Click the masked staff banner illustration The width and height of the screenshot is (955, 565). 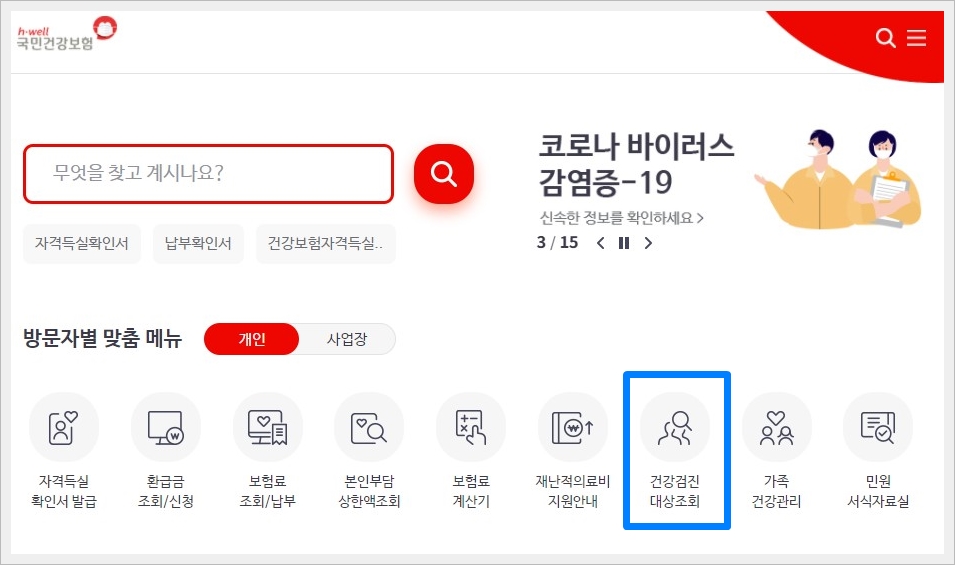(x=838, y=178)
